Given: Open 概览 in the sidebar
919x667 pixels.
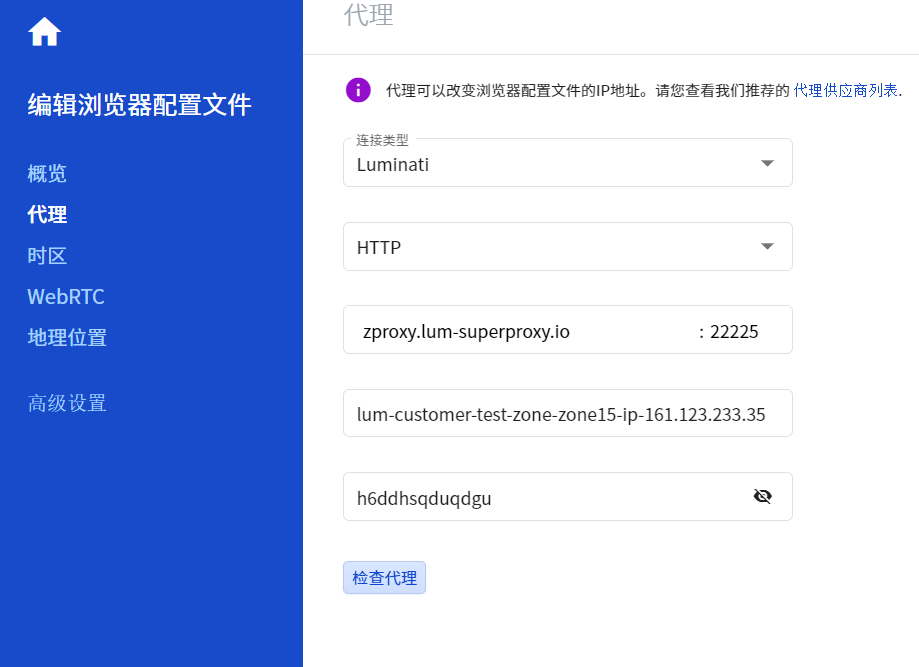Looking at the screenshot, I should click(47, 173).
